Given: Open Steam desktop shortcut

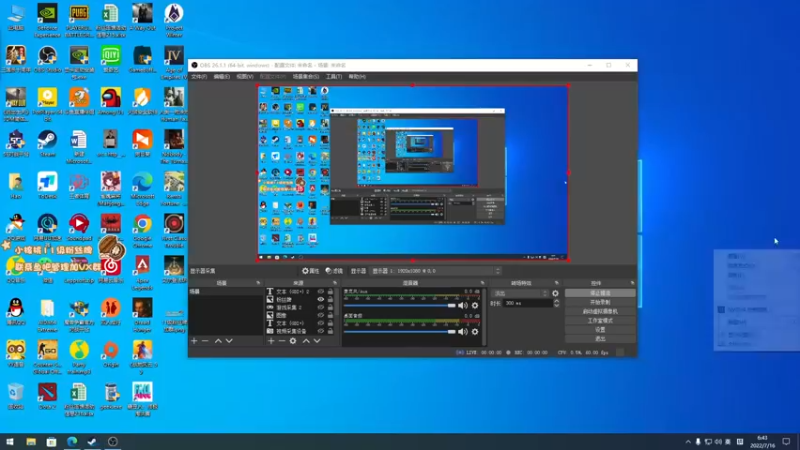Looking at the screenshot, I should point(47,144).
